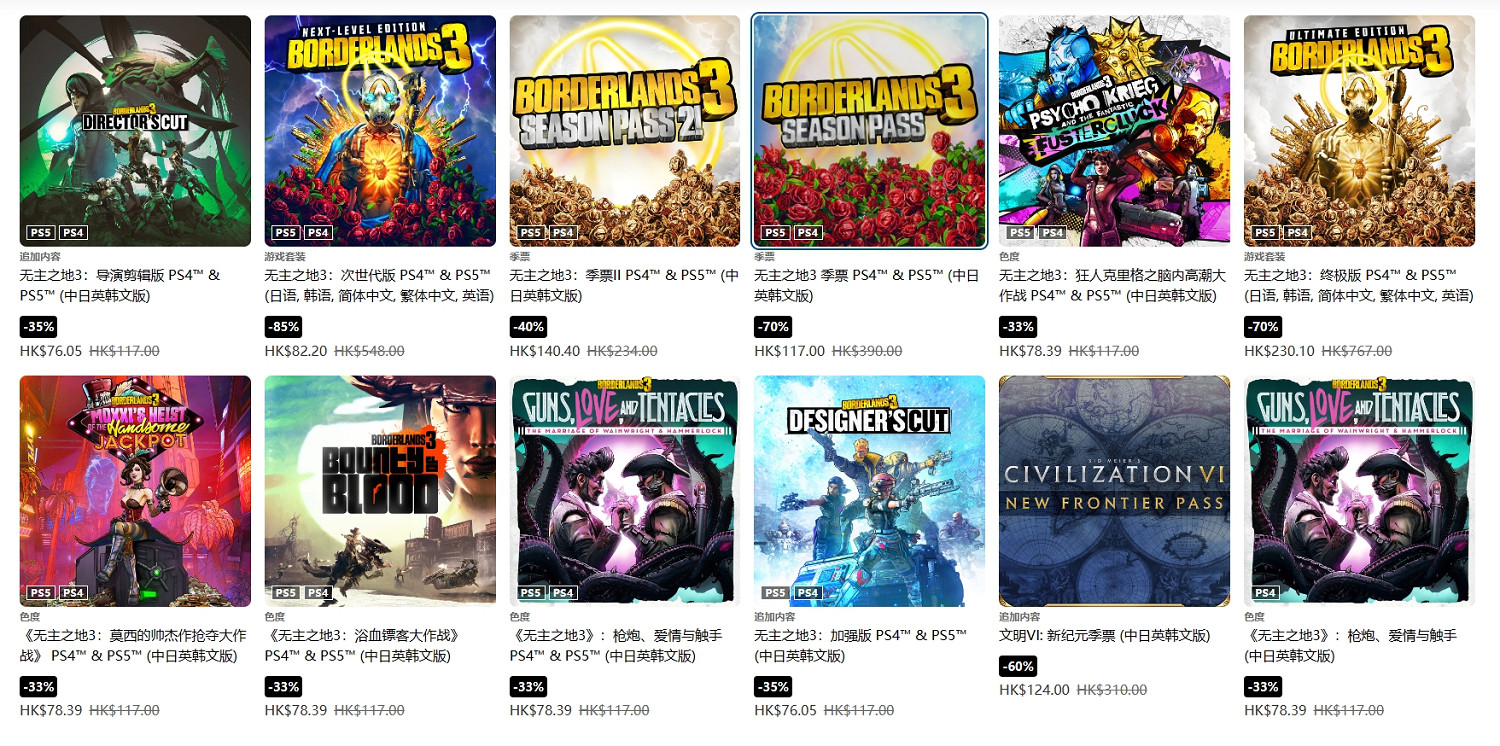The image size is (1500, 746).
Task: Select the Borderlands 3 Season Pass 2 artwork
Action: pos(625,131)
